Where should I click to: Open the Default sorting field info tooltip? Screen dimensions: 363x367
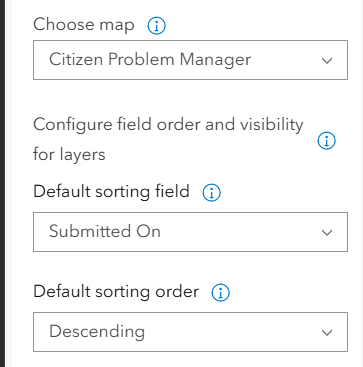point(211,193)
